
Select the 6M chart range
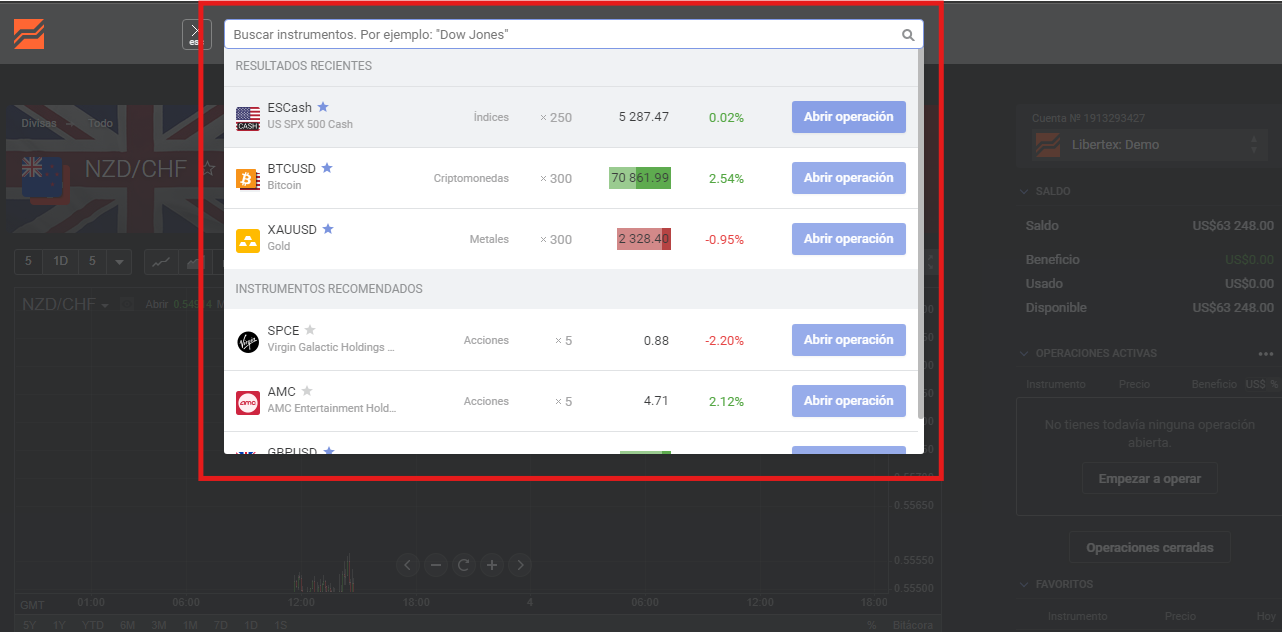pos(127,625)
